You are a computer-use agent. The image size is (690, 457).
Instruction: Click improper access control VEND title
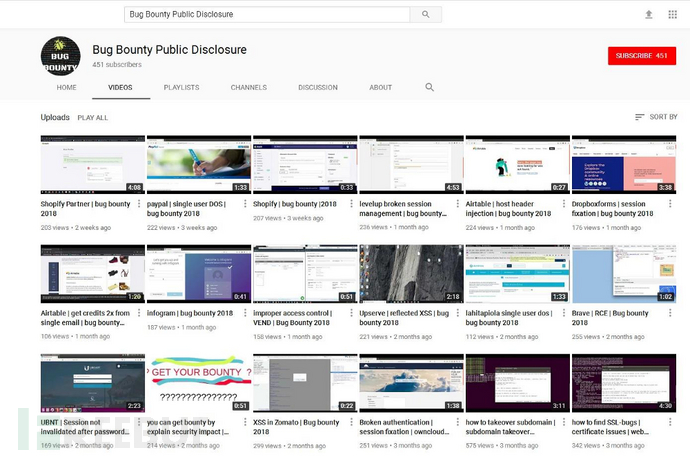[x=293, y=318]
